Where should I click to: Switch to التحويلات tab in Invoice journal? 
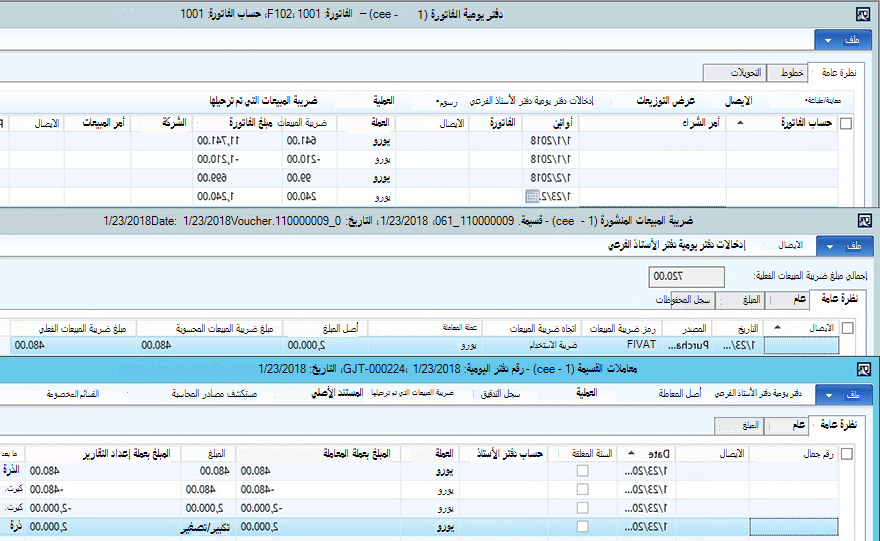click(735, 73)
